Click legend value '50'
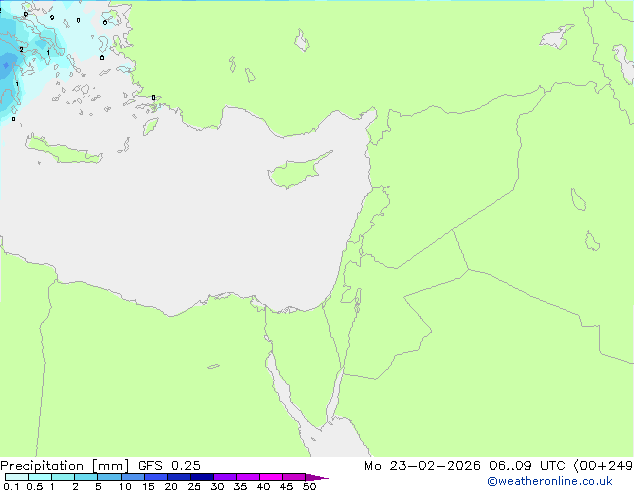 click(309, 486)
